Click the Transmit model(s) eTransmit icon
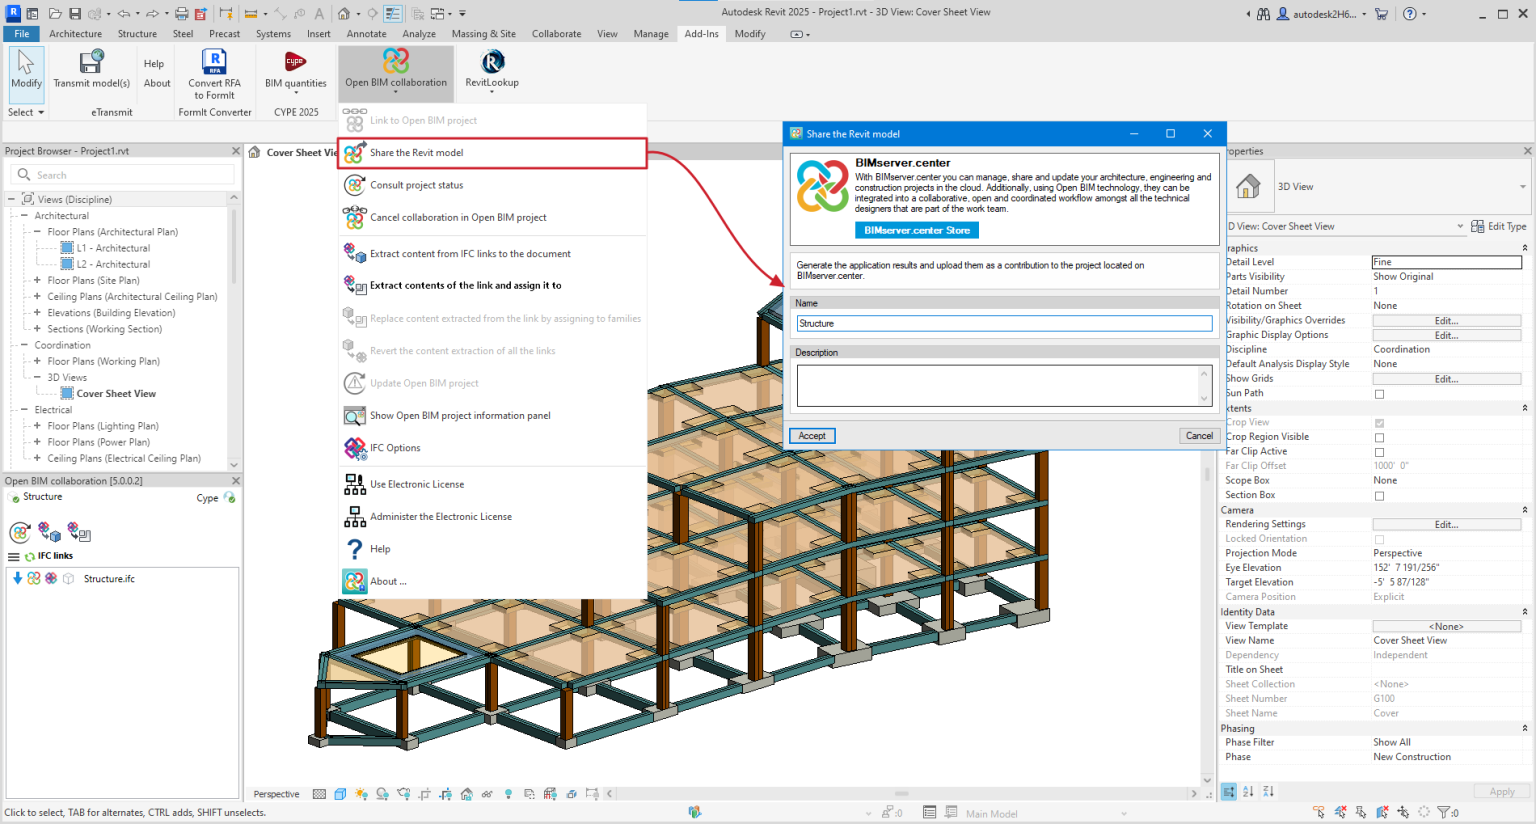The height and width of the screenshot is (824, 1536). click(x=91, y=62)
